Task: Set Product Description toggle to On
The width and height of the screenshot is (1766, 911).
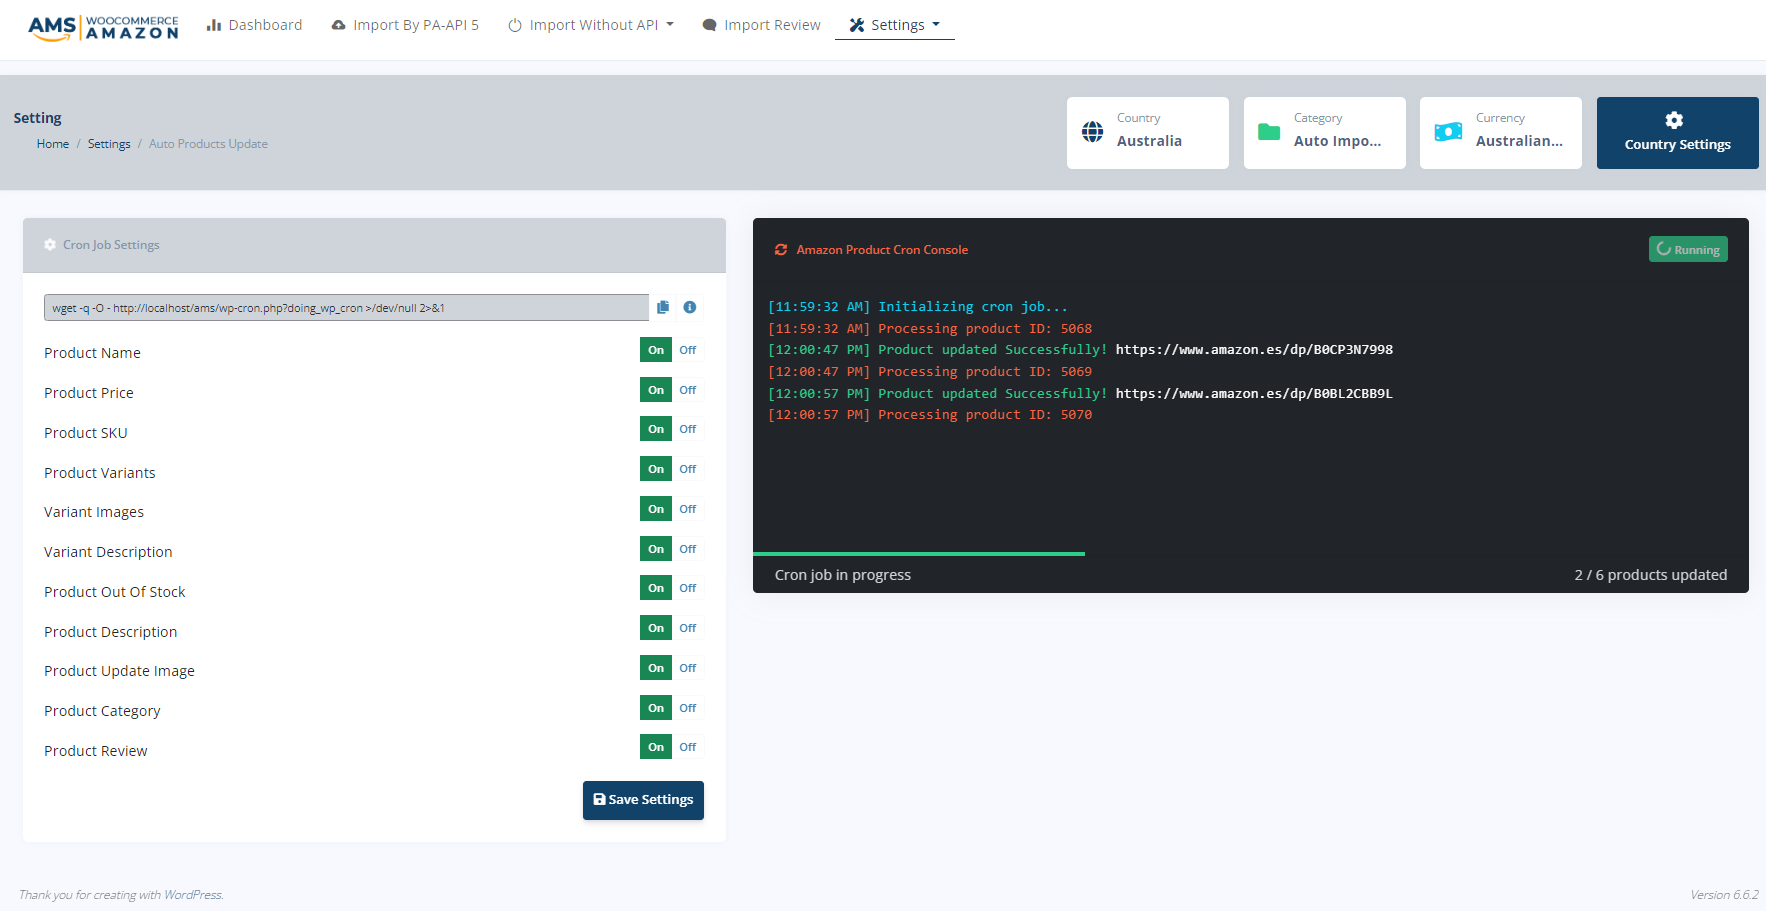Action: tap(656, 628)
